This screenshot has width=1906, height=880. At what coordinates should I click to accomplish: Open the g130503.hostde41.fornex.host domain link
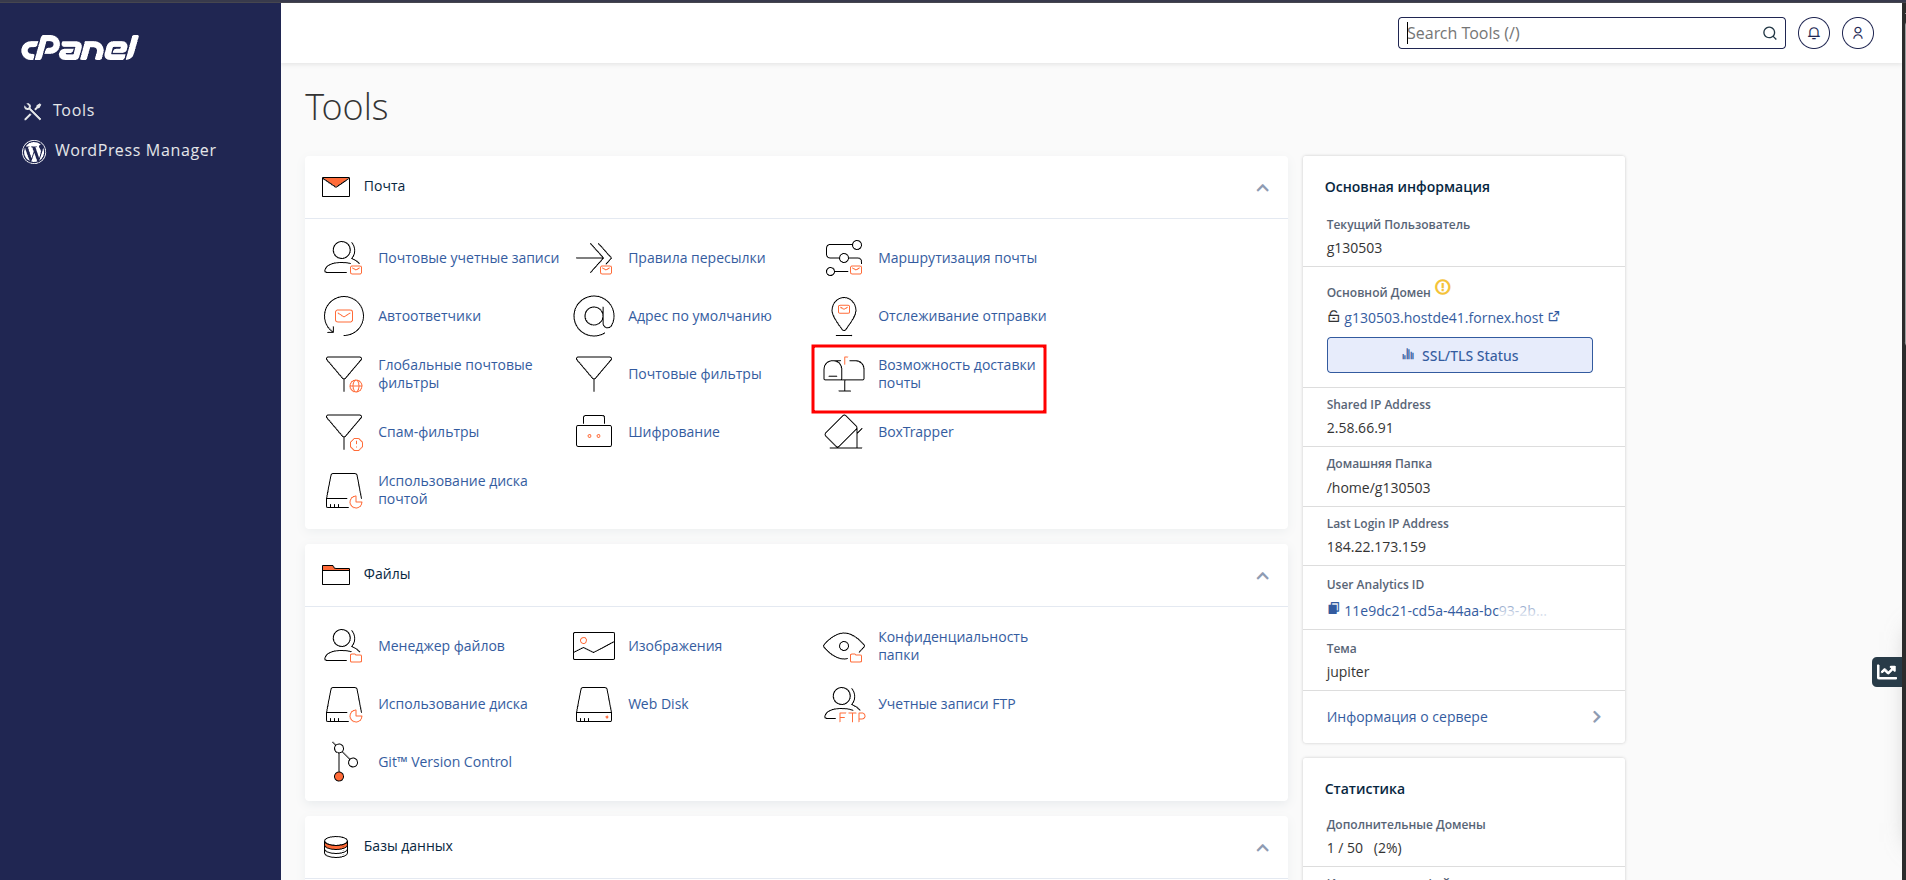[x=1443, y=318]
